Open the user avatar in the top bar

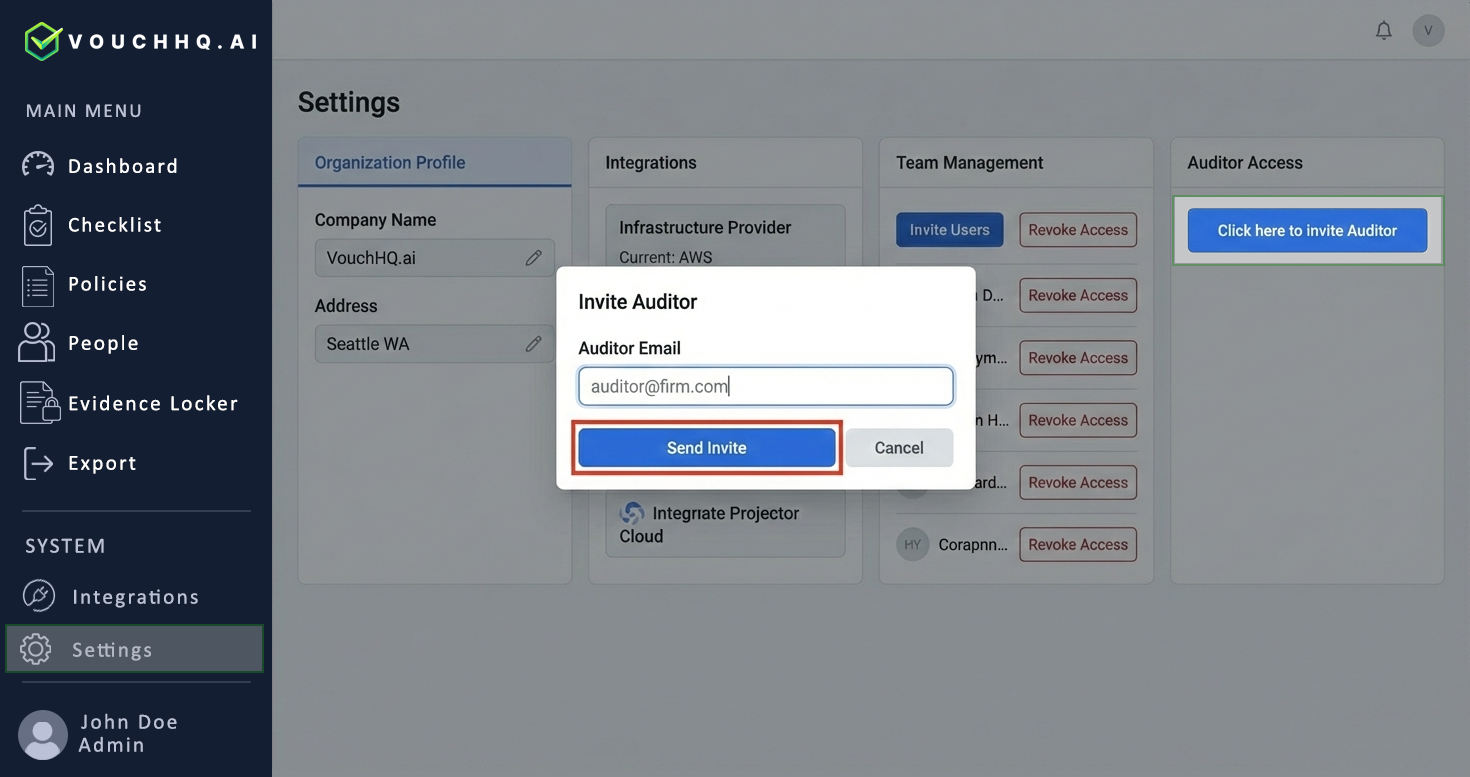1428,30
